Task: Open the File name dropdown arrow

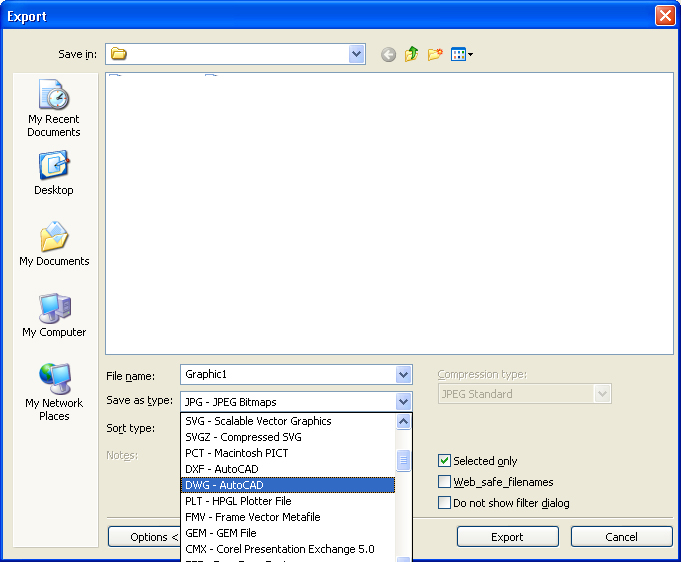Action: 404,375
